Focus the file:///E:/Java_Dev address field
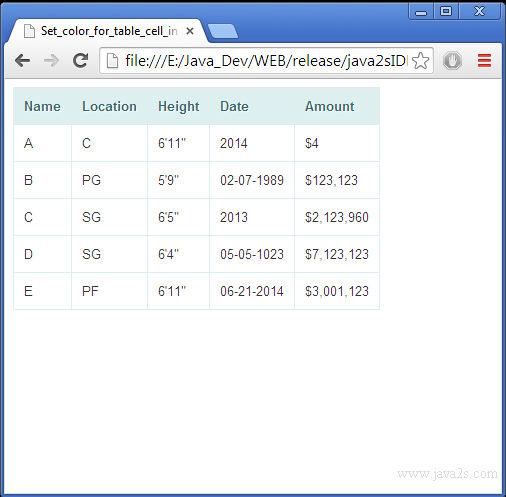Viewport: 506px width, 497px height. click(x=266, y=61)
